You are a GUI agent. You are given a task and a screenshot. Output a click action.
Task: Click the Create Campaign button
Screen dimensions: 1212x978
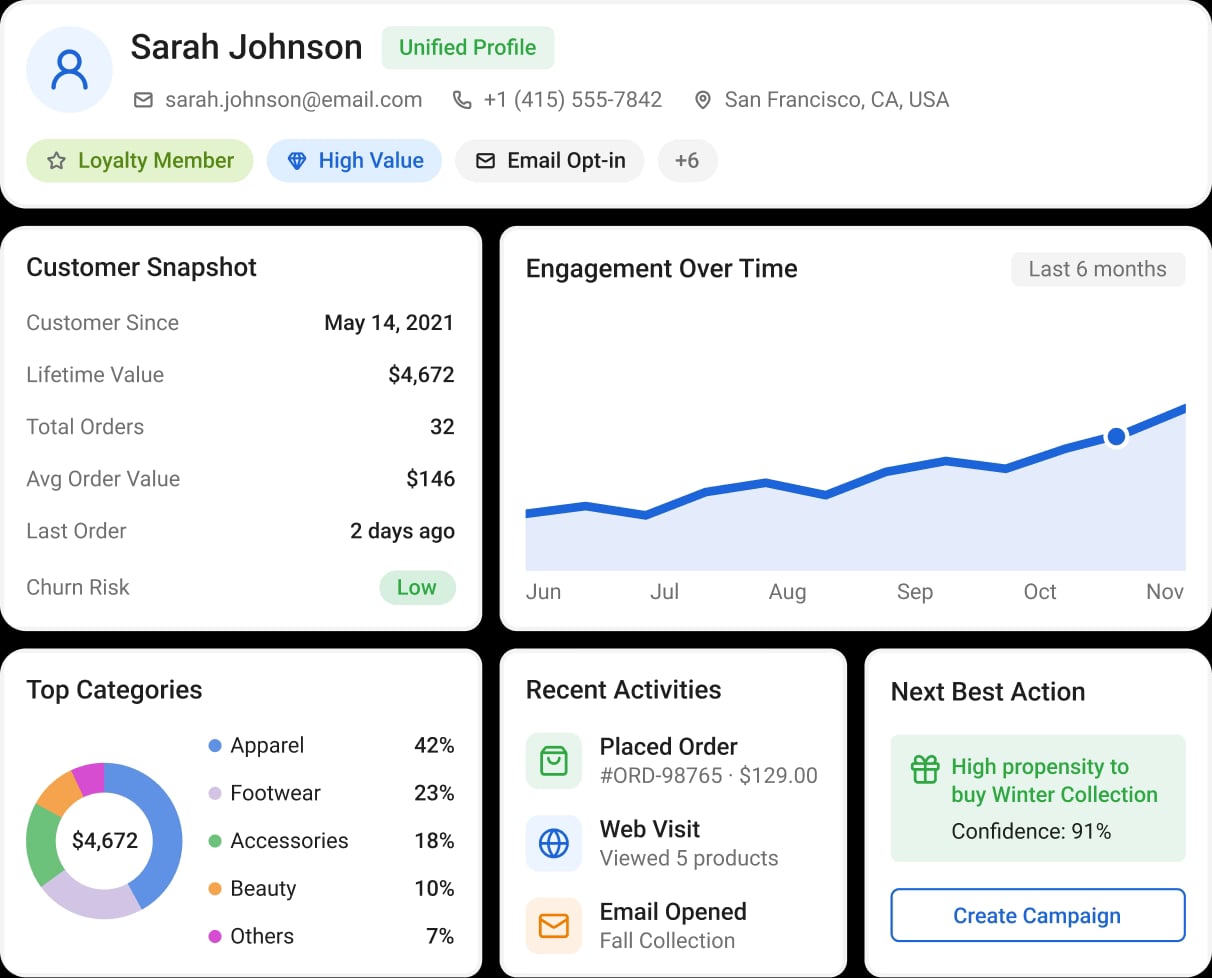click(x=1038, y=916)
